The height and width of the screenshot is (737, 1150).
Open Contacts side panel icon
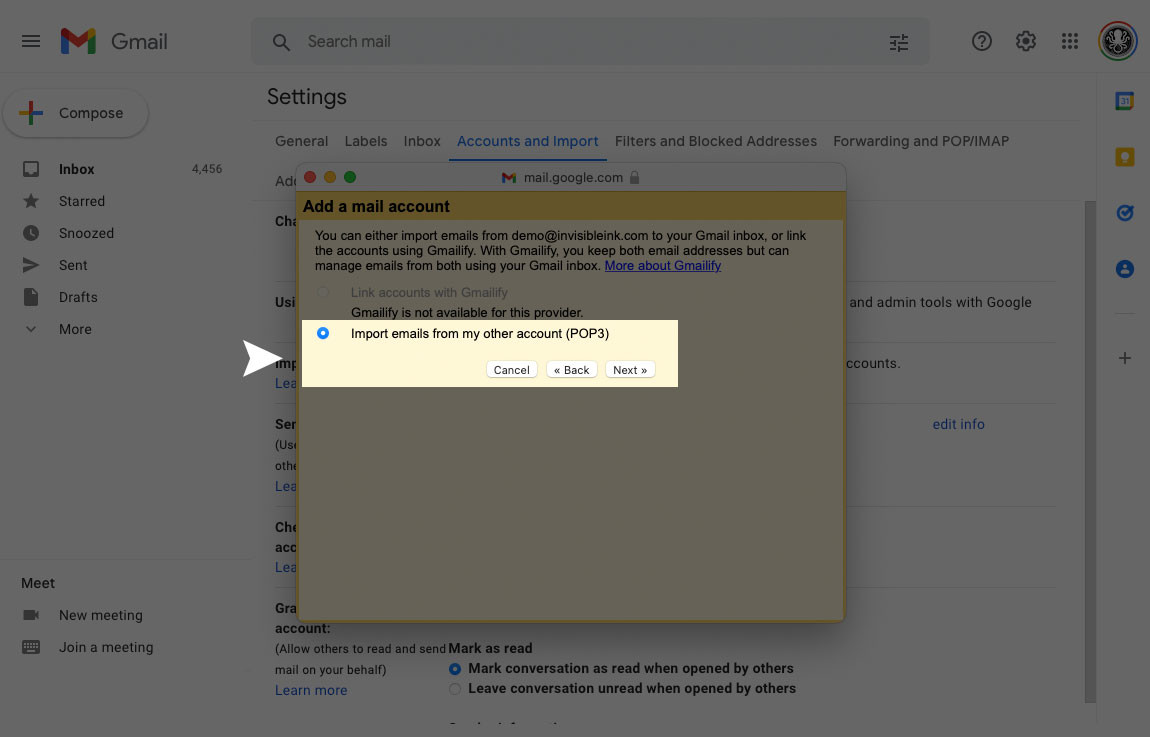click(x=1124, y=269)
